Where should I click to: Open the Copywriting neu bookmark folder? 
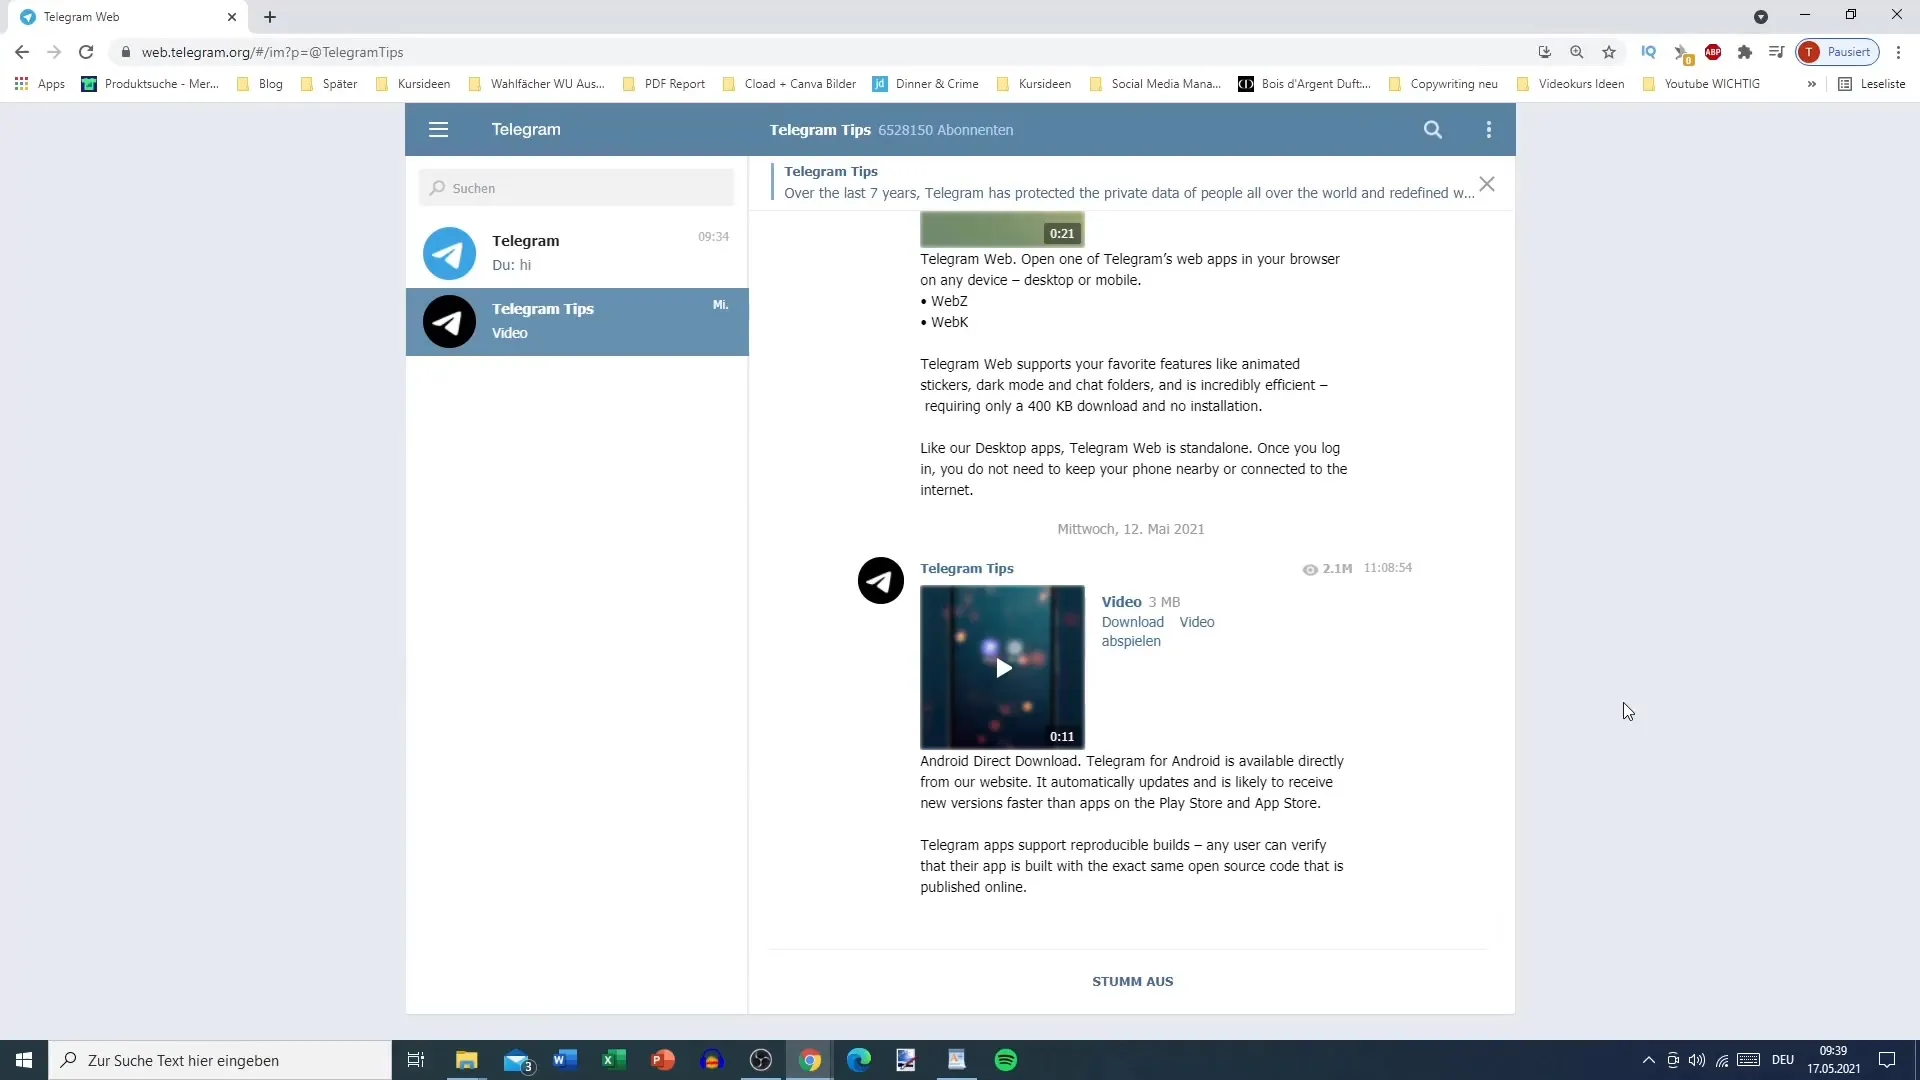1444,84
